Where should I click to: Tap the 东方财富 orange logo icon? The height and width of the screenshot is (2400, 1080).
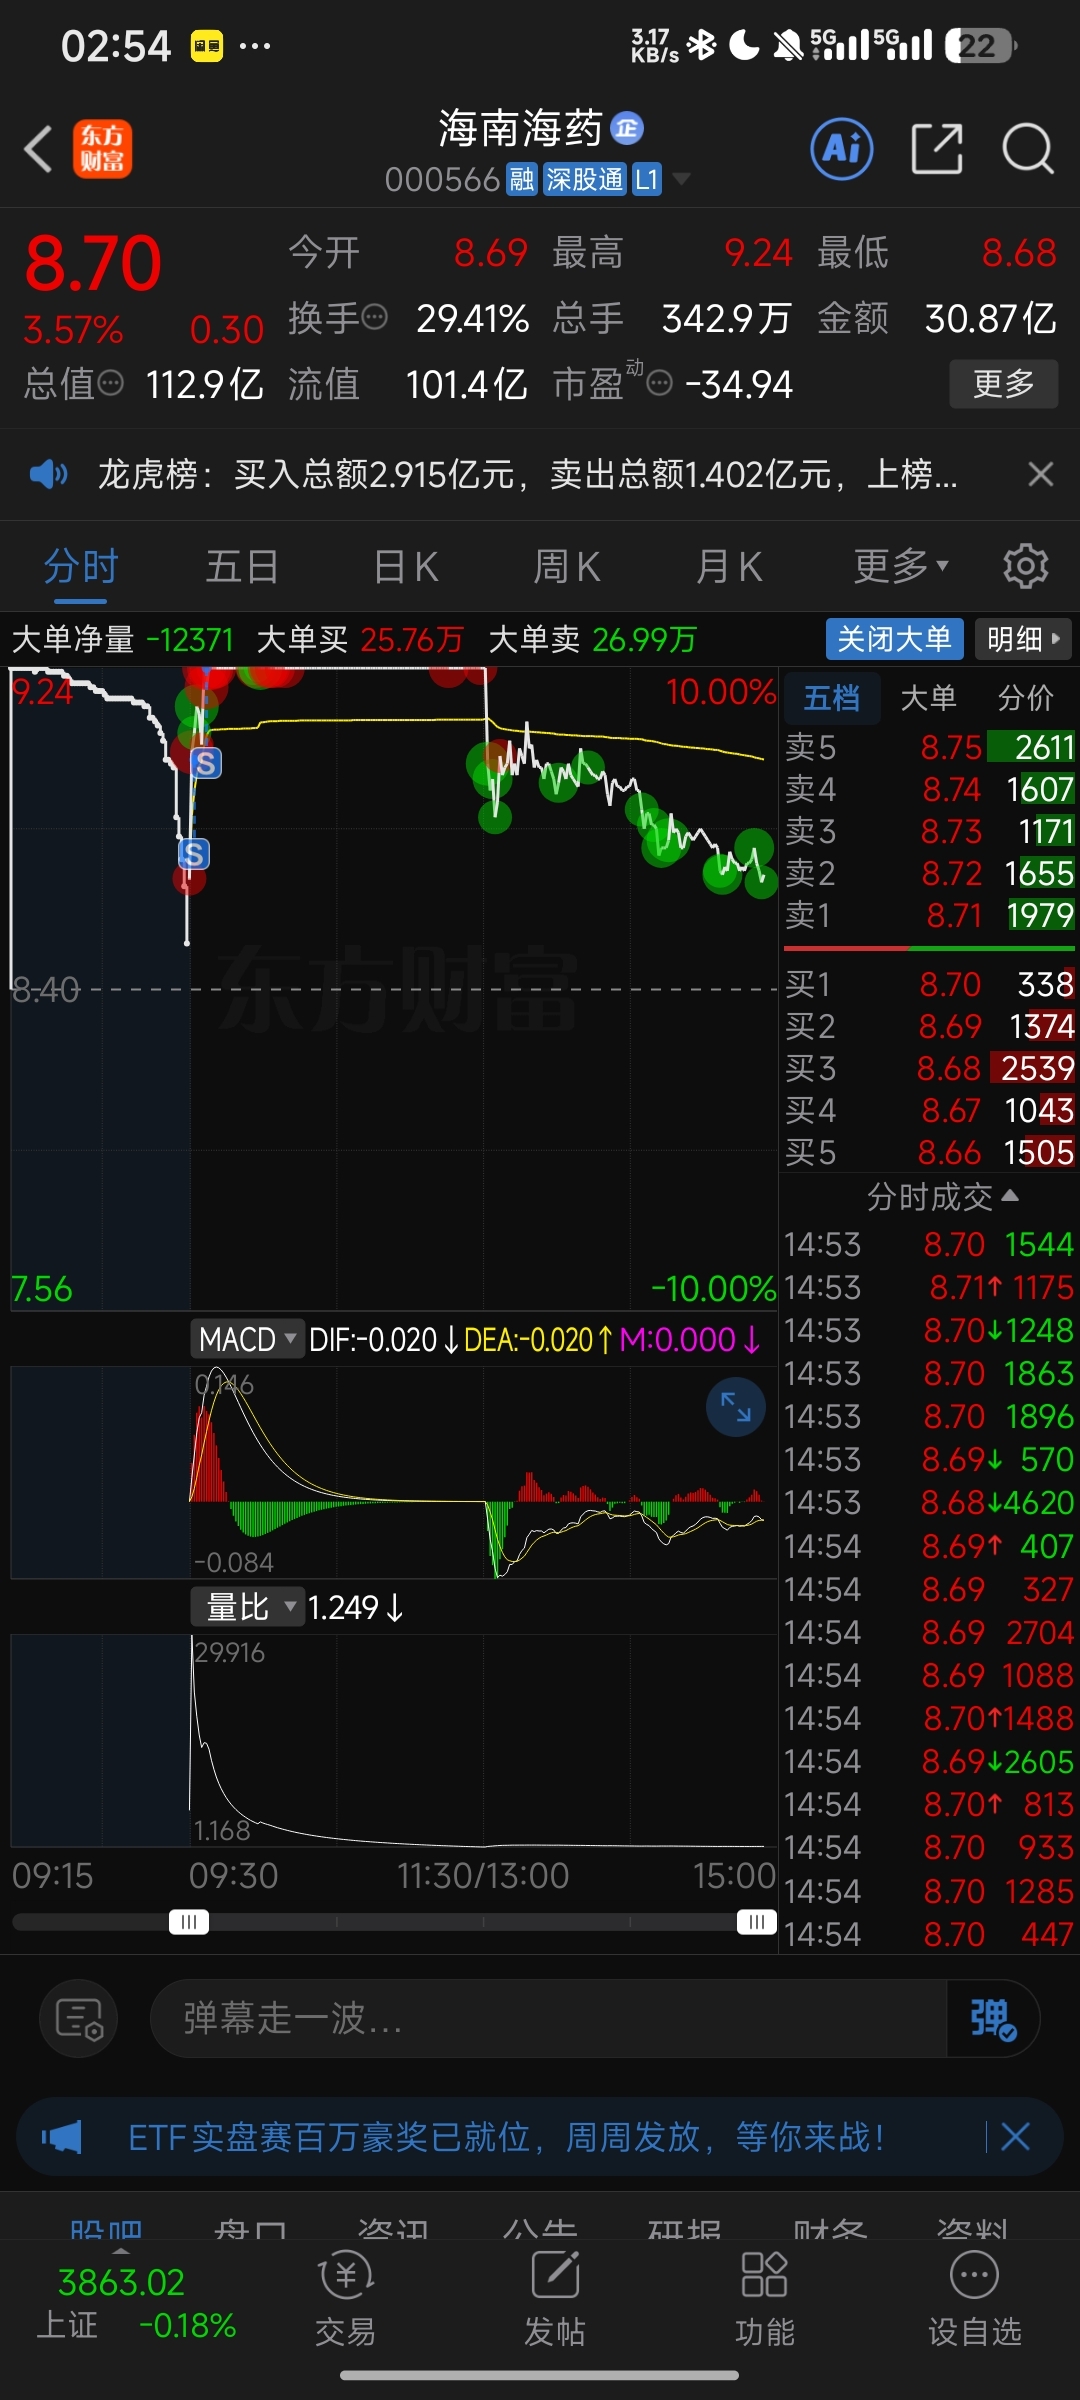tap(102, 150)
